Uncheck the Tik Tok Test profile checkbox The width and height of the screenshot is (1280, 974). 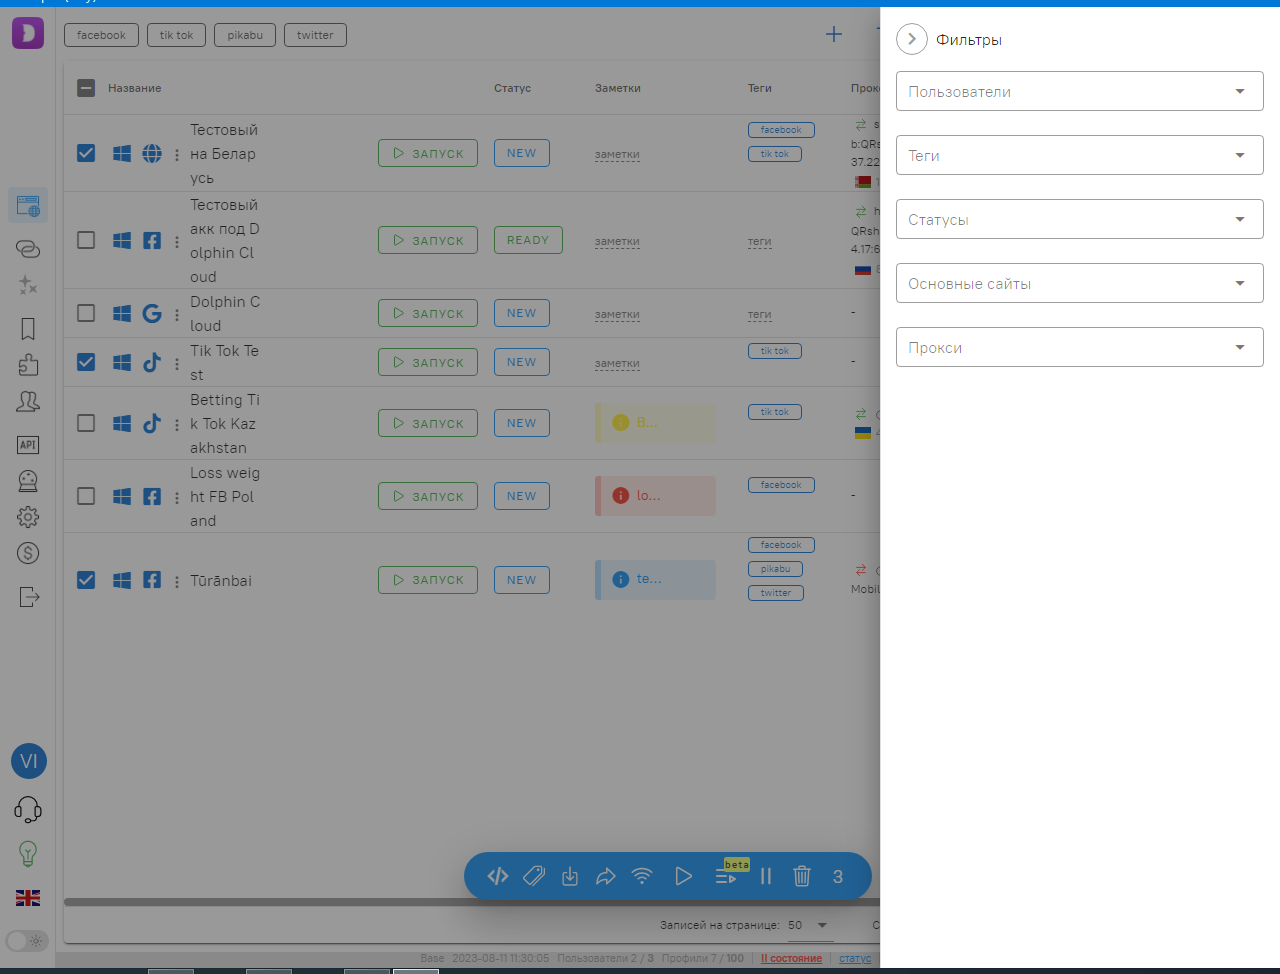pos(86,362)
